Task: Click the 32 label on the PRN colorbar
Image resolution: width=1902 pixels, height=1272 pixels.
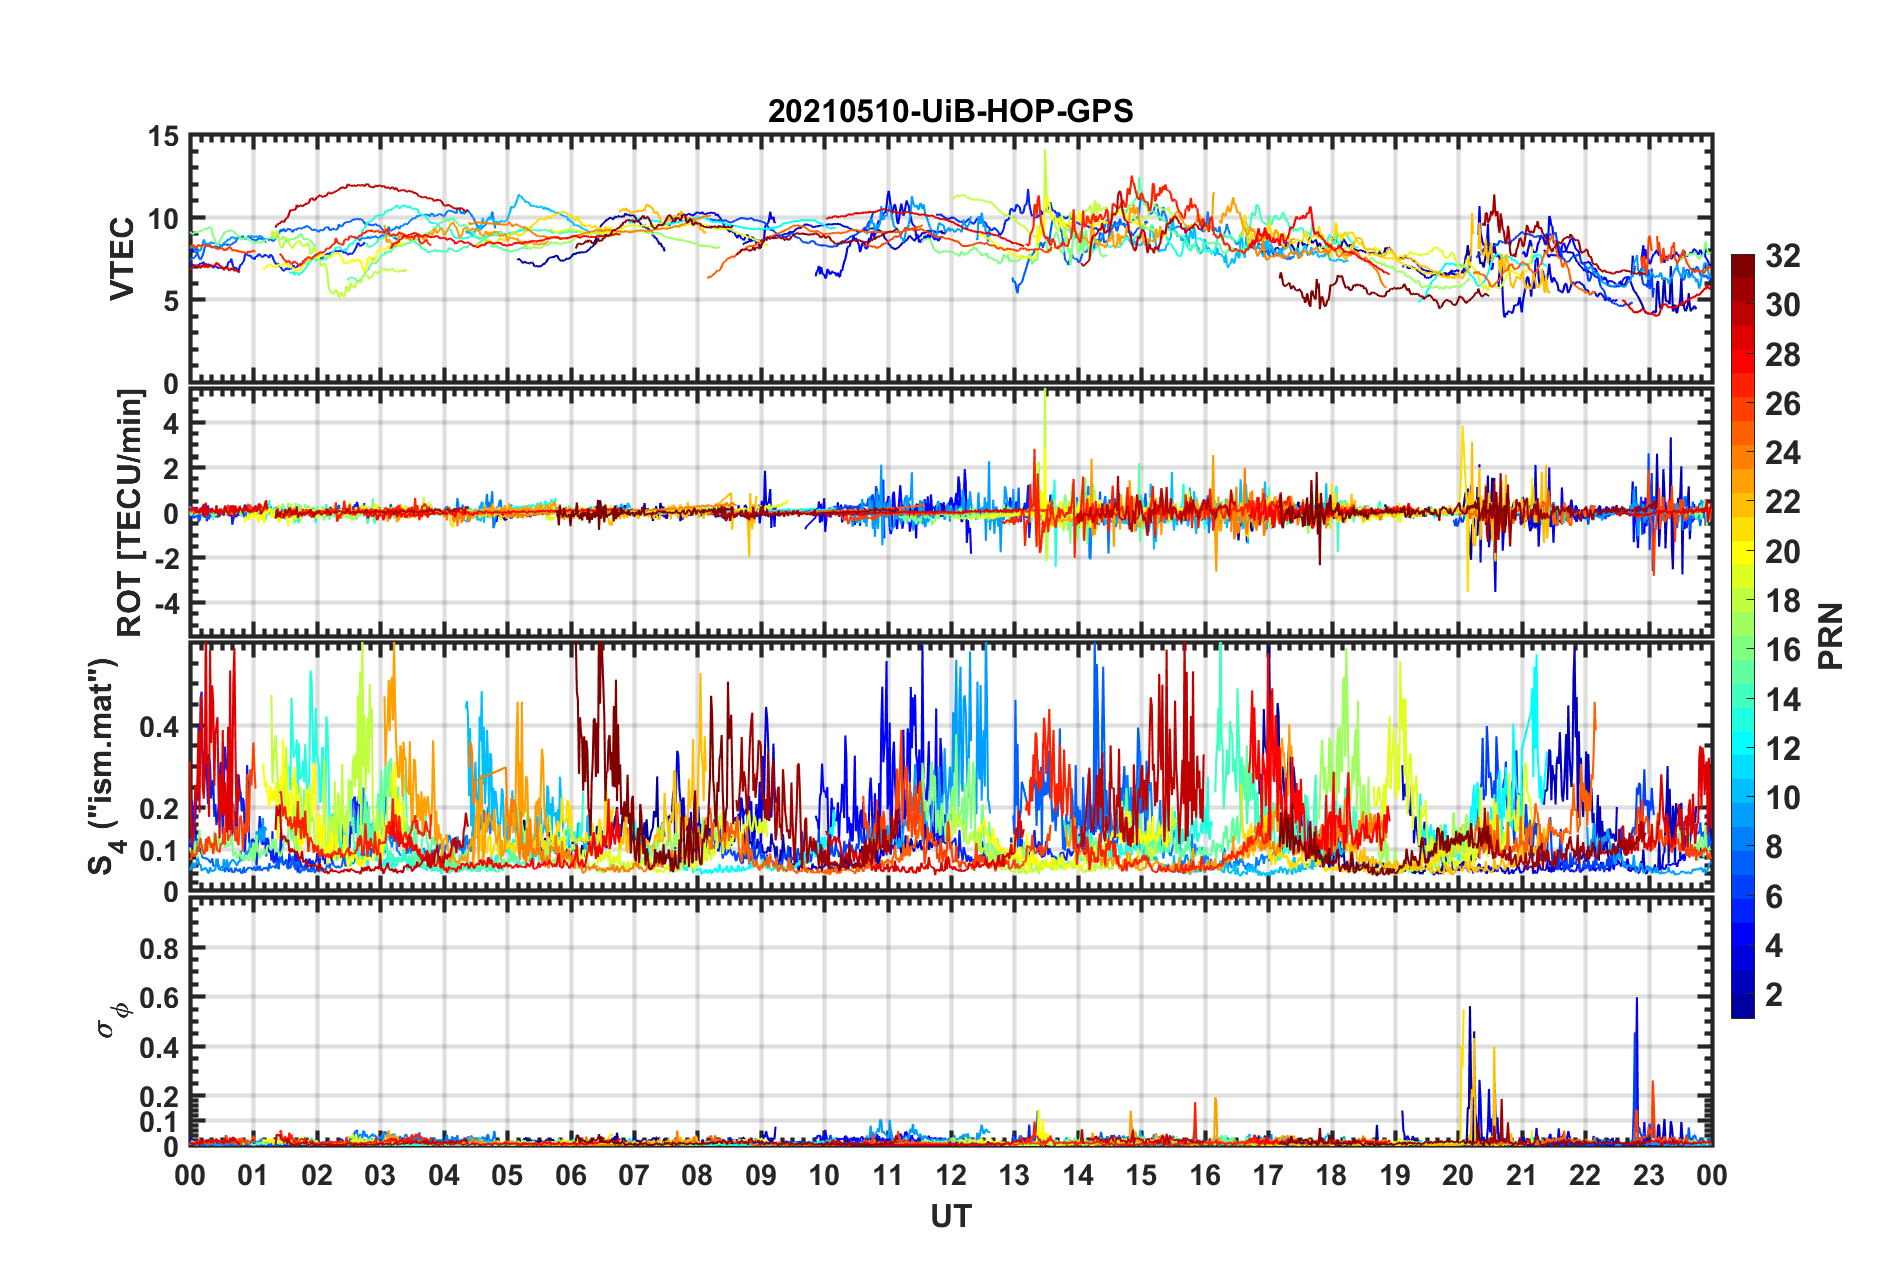Action: (x=1783, y=256)
